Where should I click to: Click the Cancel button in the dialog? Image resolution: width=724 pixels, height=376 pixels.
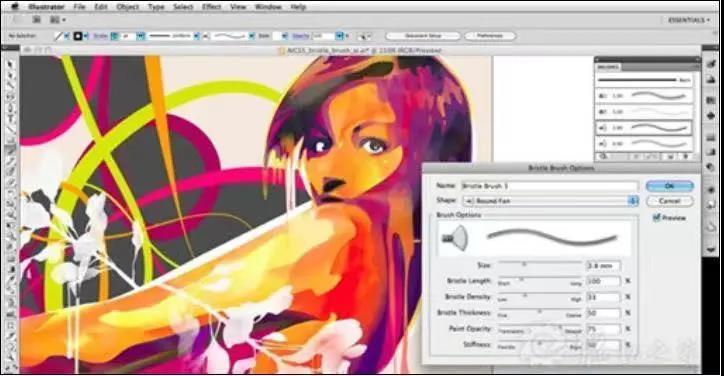pyautogui.click(x=670, y=201)
